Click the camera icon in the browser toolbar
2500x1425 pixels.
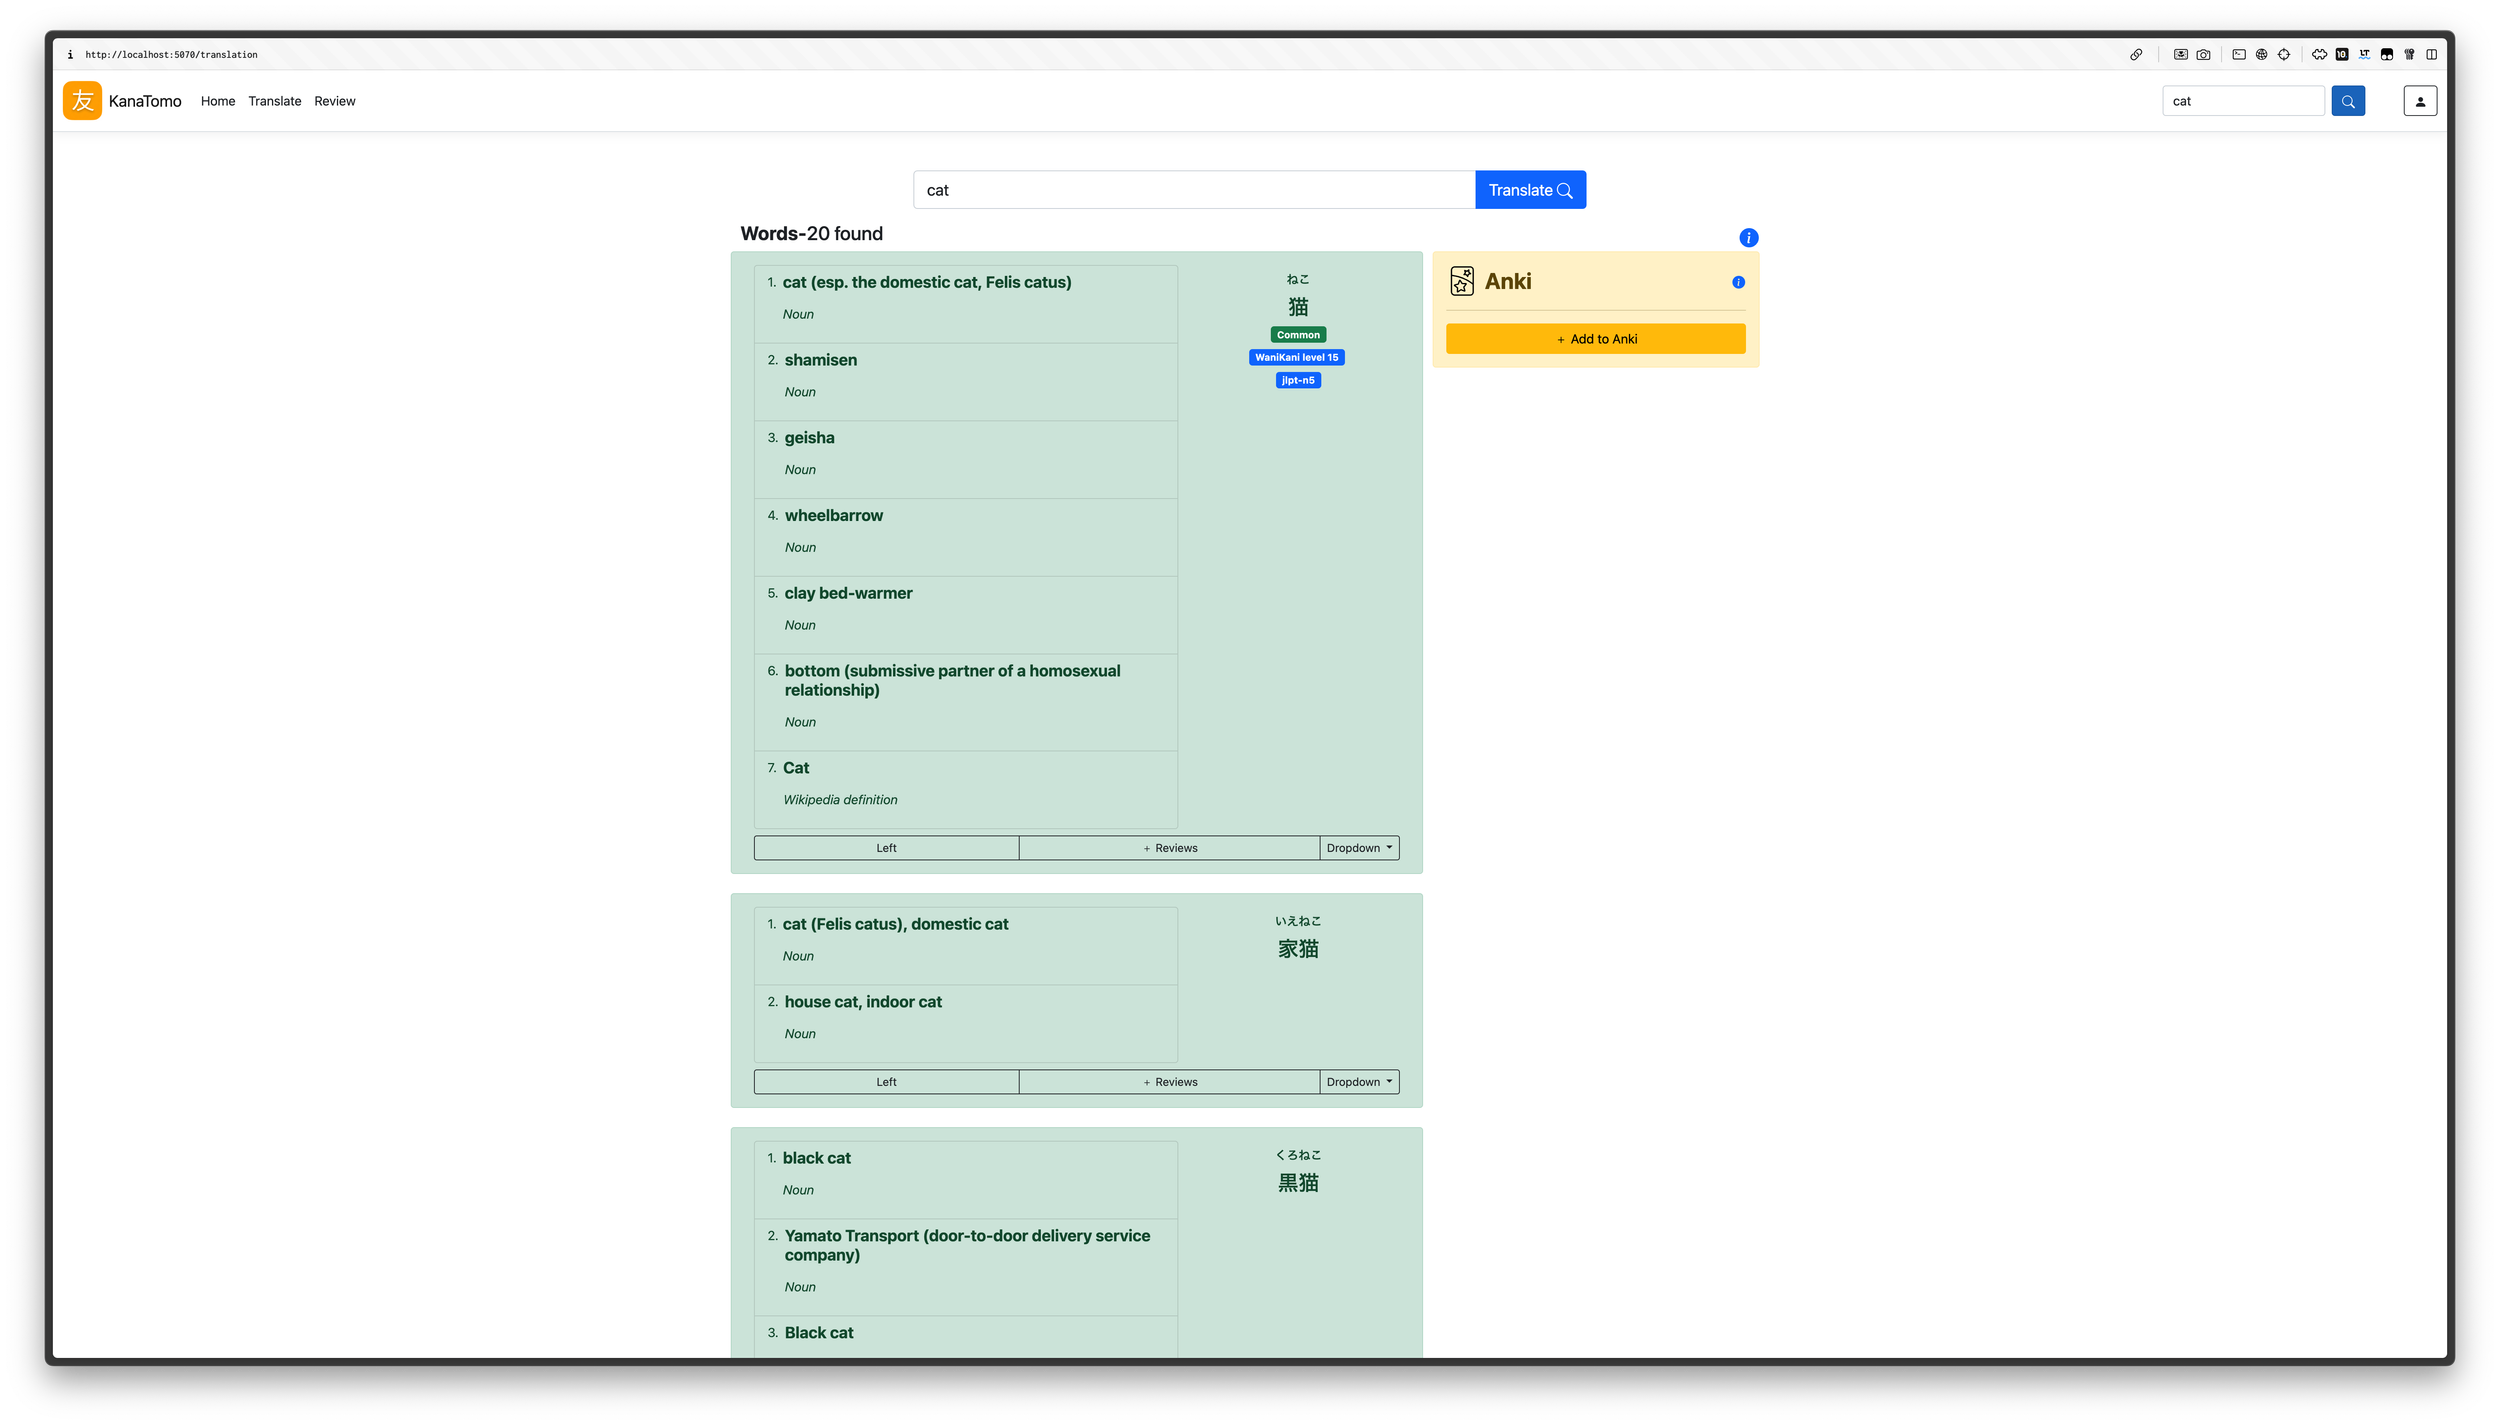point(2203,54)
